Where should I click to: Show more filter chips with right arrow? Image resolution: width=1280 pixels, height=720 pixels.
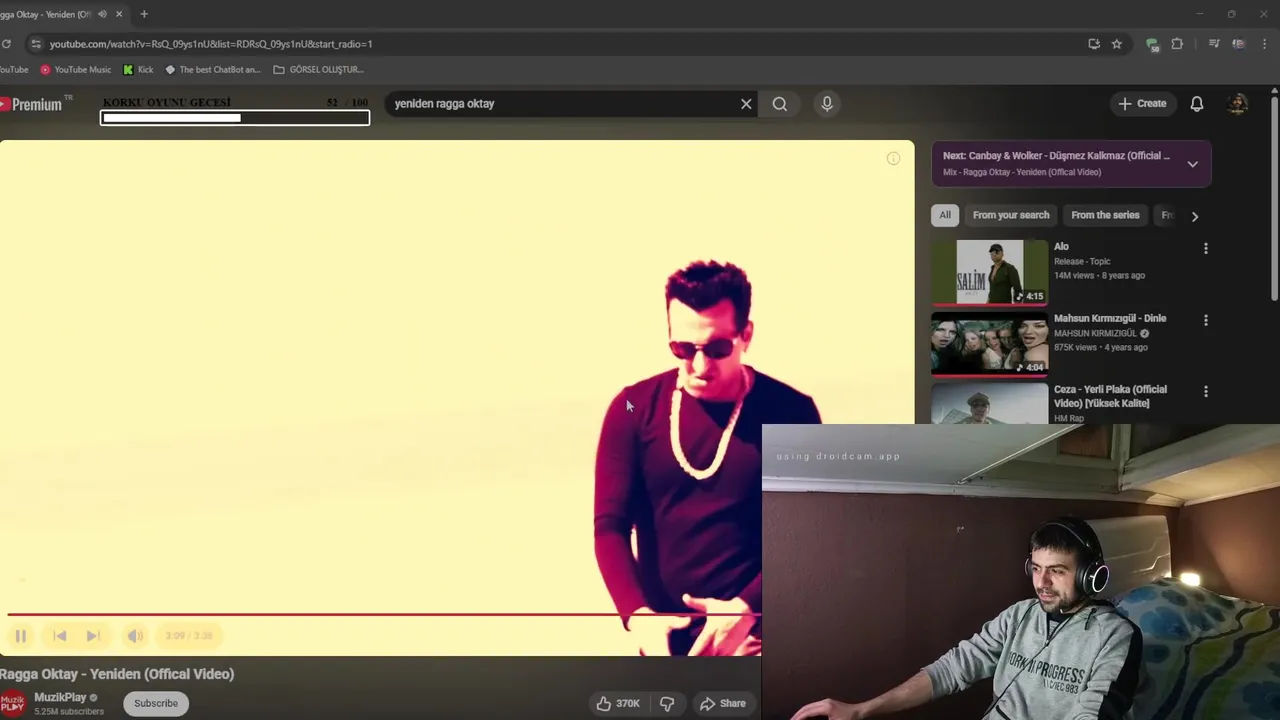click(1194, 216)
